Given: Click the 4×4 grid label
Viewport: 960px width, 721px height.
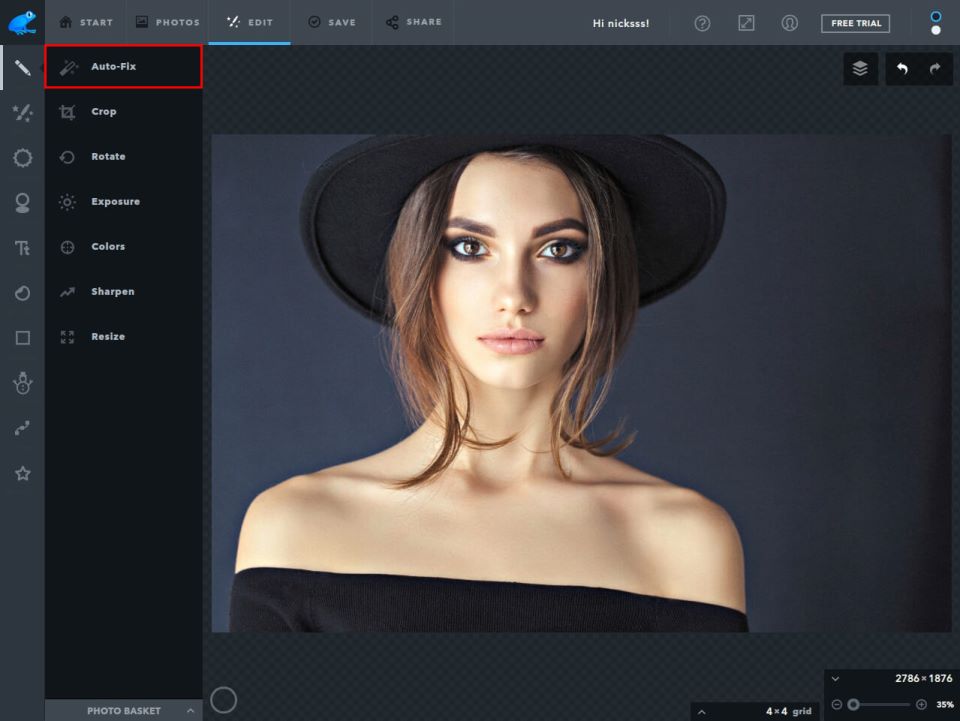Looking at the screenshot, I should [x=789, y=711].
